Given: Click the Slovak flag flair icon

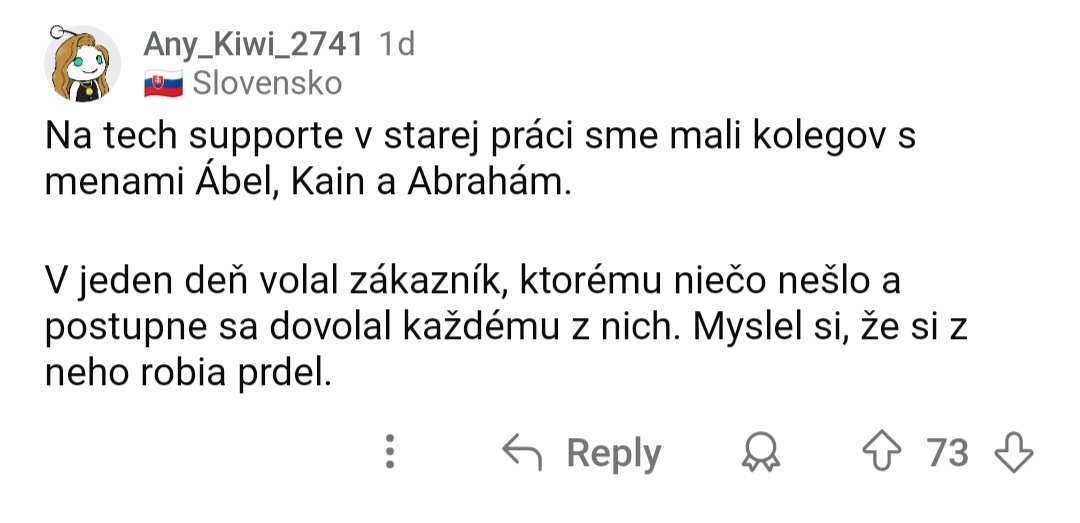Looking at the screenshot, I should [x=161, y=83].
